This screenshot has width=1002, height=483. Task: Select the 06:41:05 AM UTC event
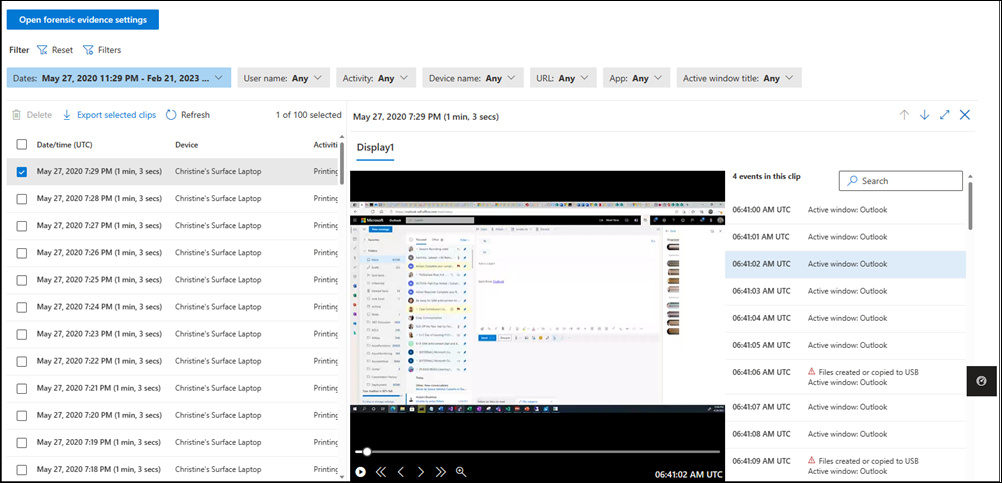[x=845, y=346]
